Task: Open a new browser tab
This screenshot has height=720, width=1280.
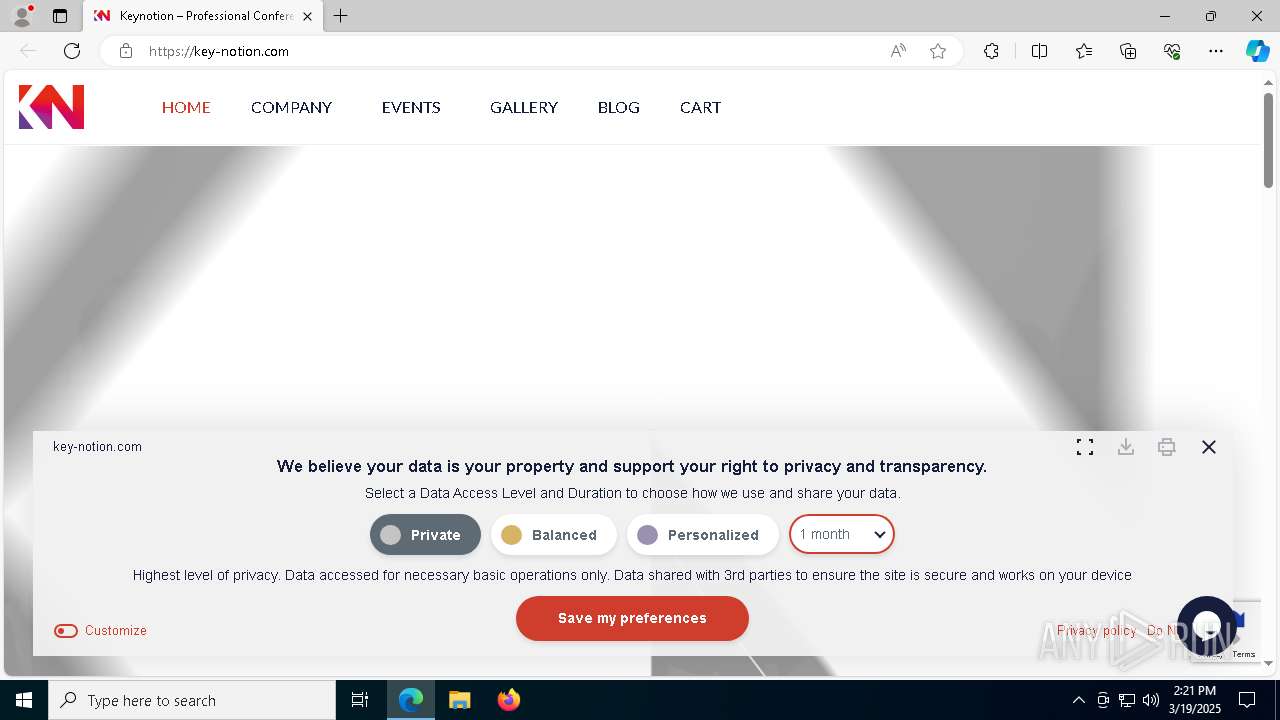Action: (341, 16)
